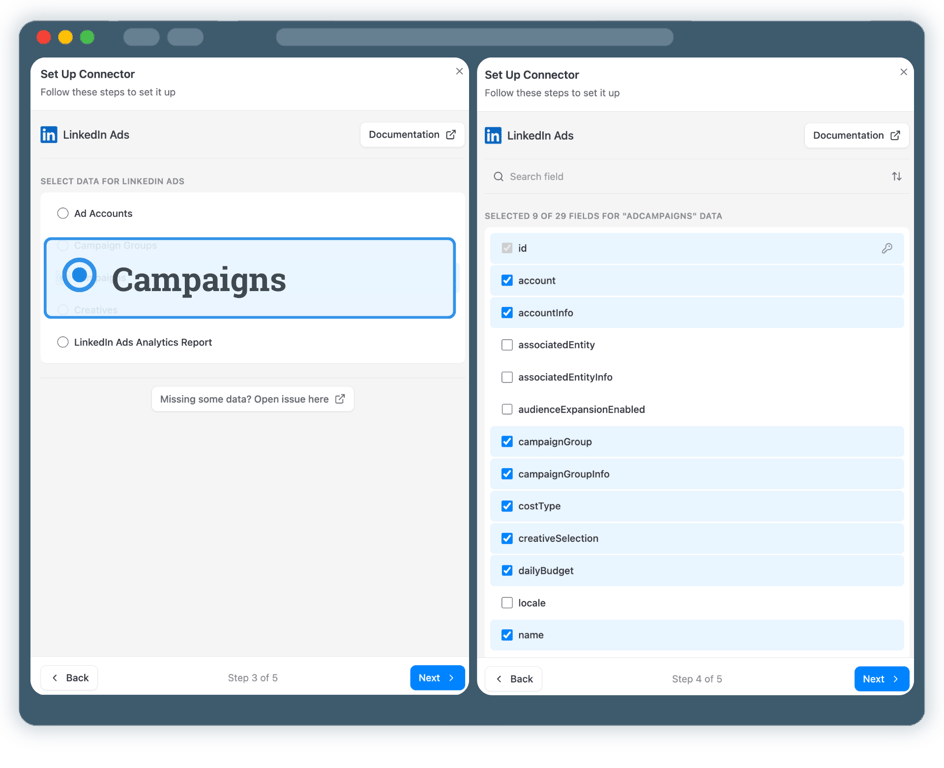Enable the audienceExpansionEnabled field checkbox

coord(507,409)
